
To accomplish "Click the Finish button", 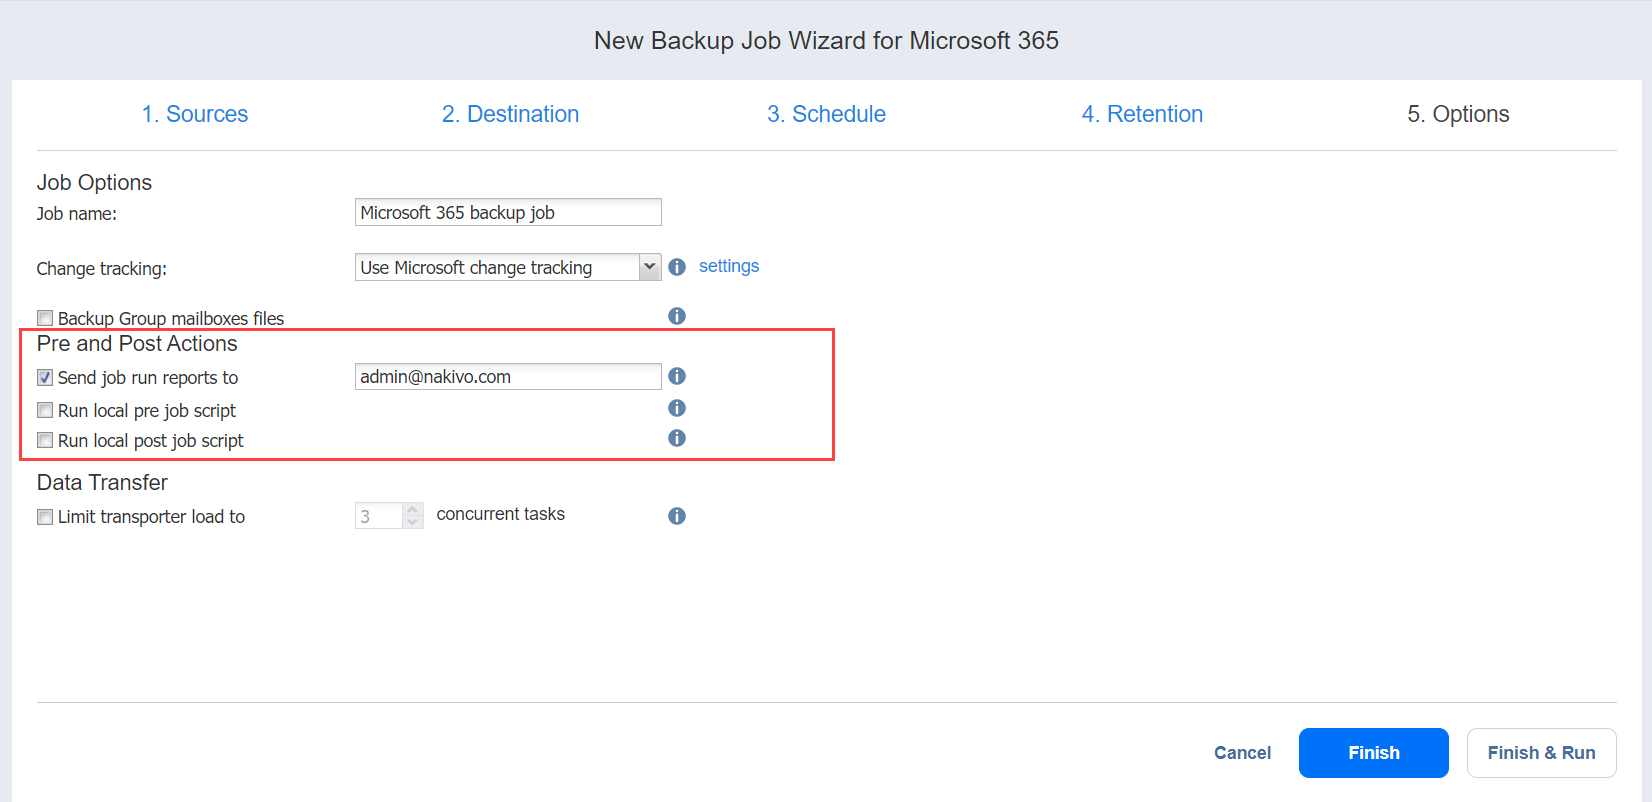I will [1374, 753].
